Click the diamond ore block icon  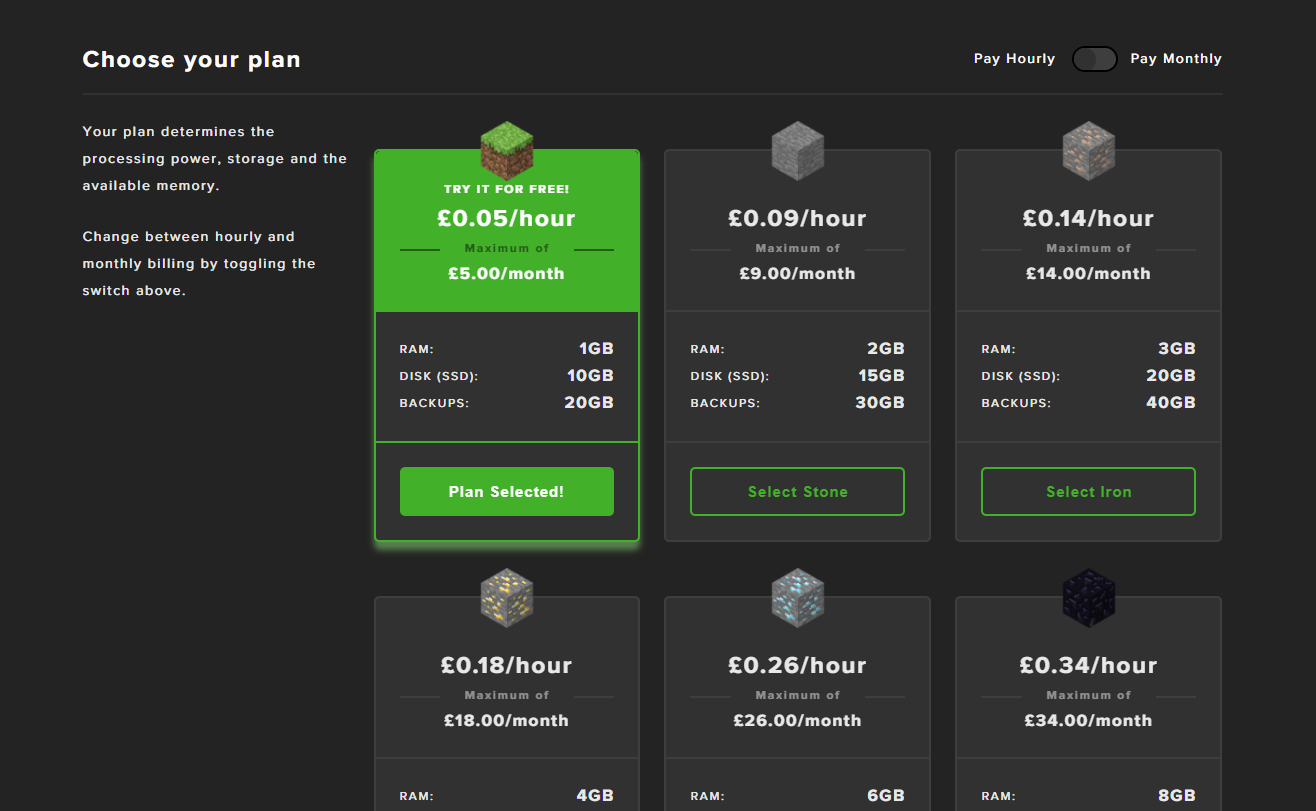pos(798,597)
